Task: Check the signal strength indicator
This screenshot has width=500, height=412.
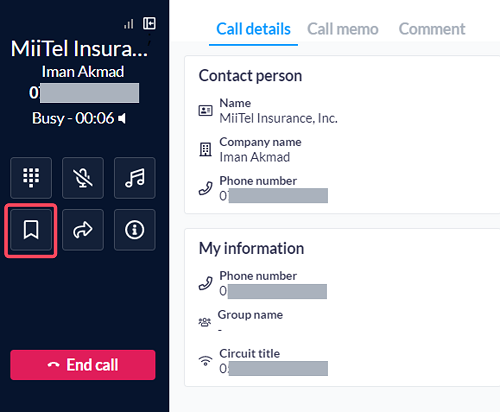Action: click(x=129, y=24)
